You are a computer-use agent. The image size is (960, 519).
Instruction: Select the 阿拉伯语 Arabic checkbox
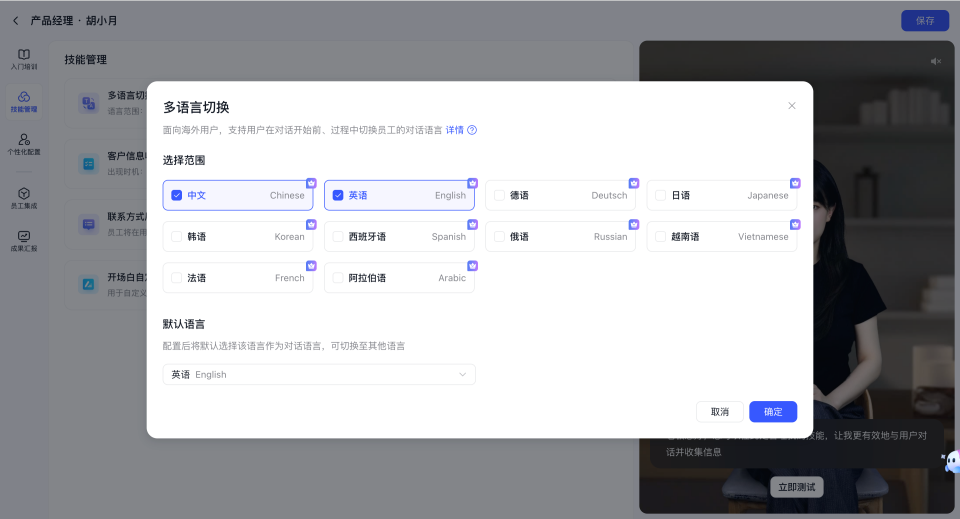[338, 278]
